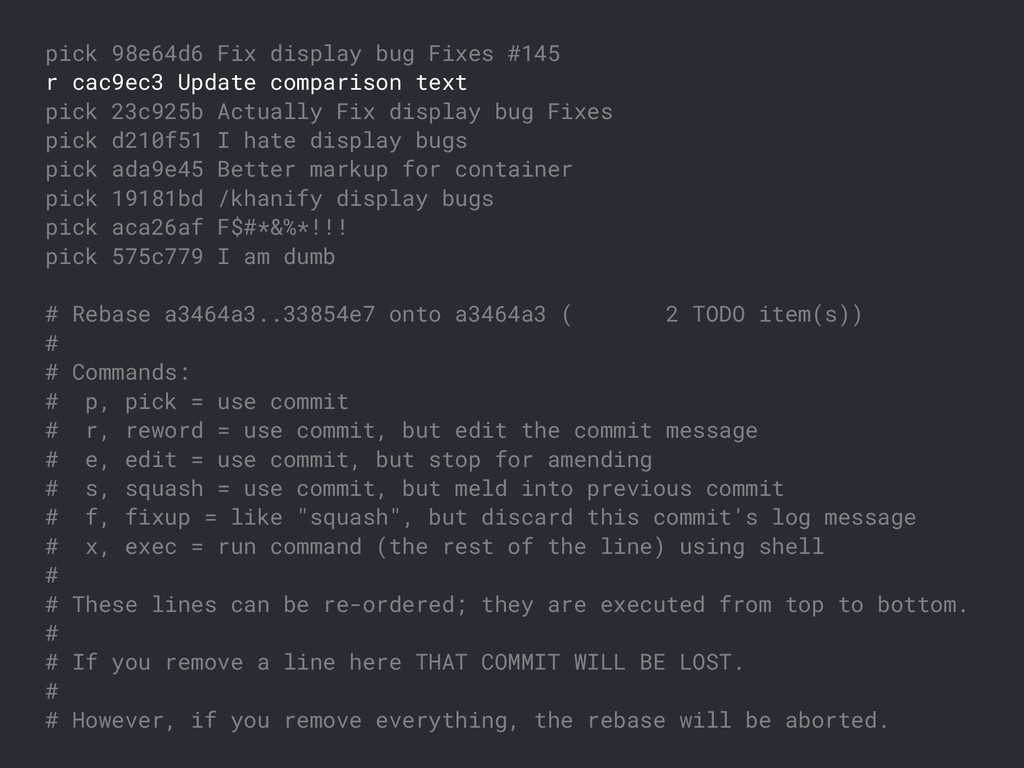
Task: Click the 'Commands:' comment heading
Action: click(131, 372)
